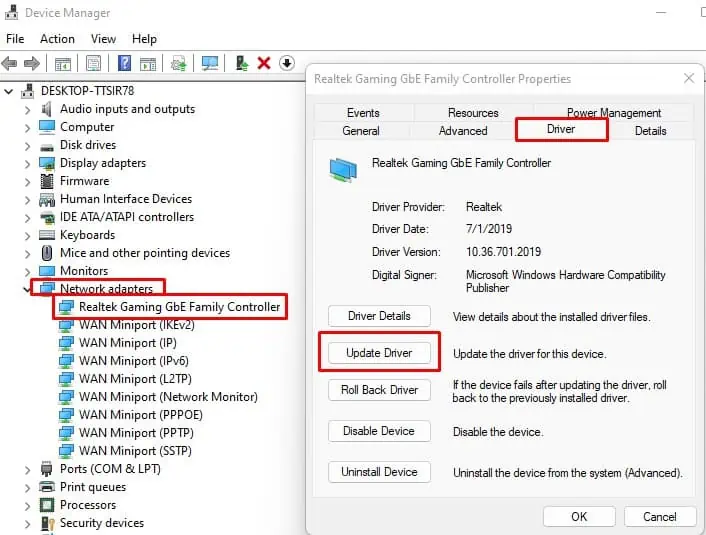Open the Action menu
Screen dimensions: 706x535
click(57, 39)
